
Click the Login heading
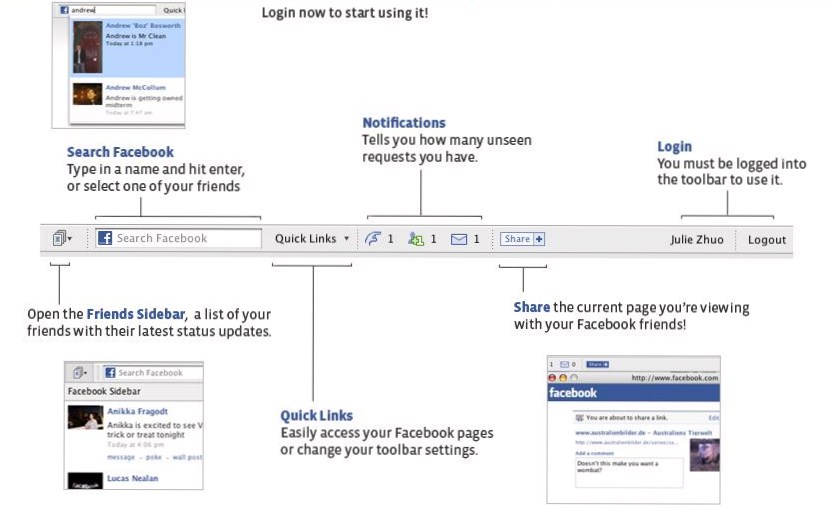coord(674,147)
